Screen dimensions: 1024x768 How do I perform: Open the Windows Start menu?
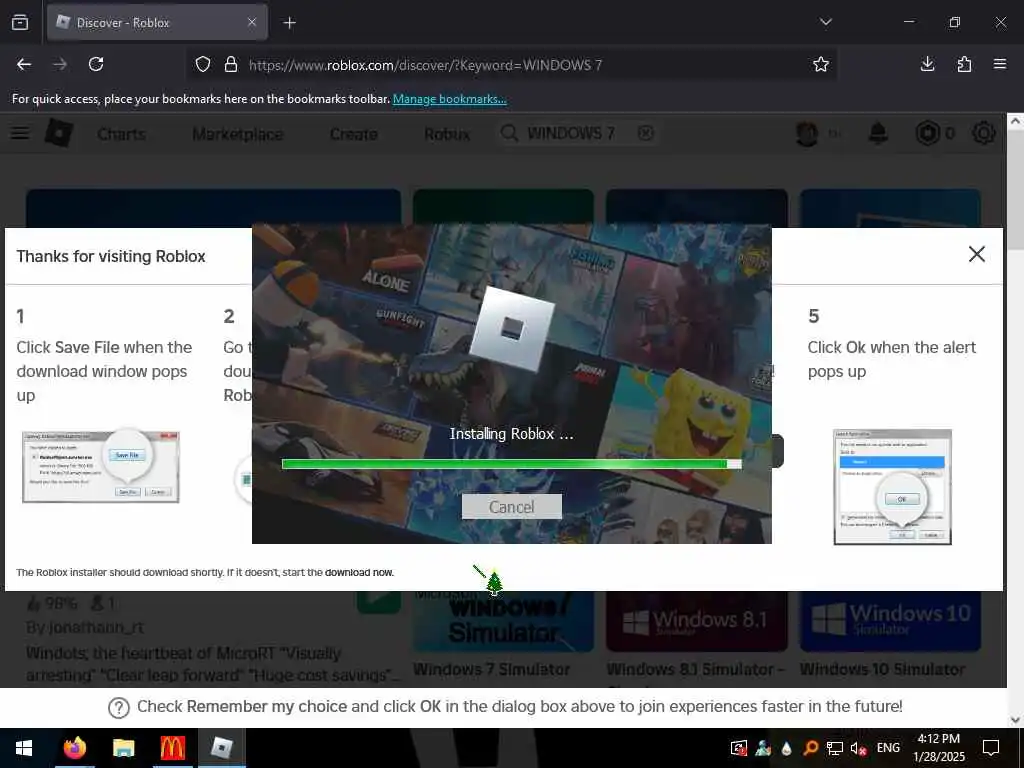[x=24, y=748]
